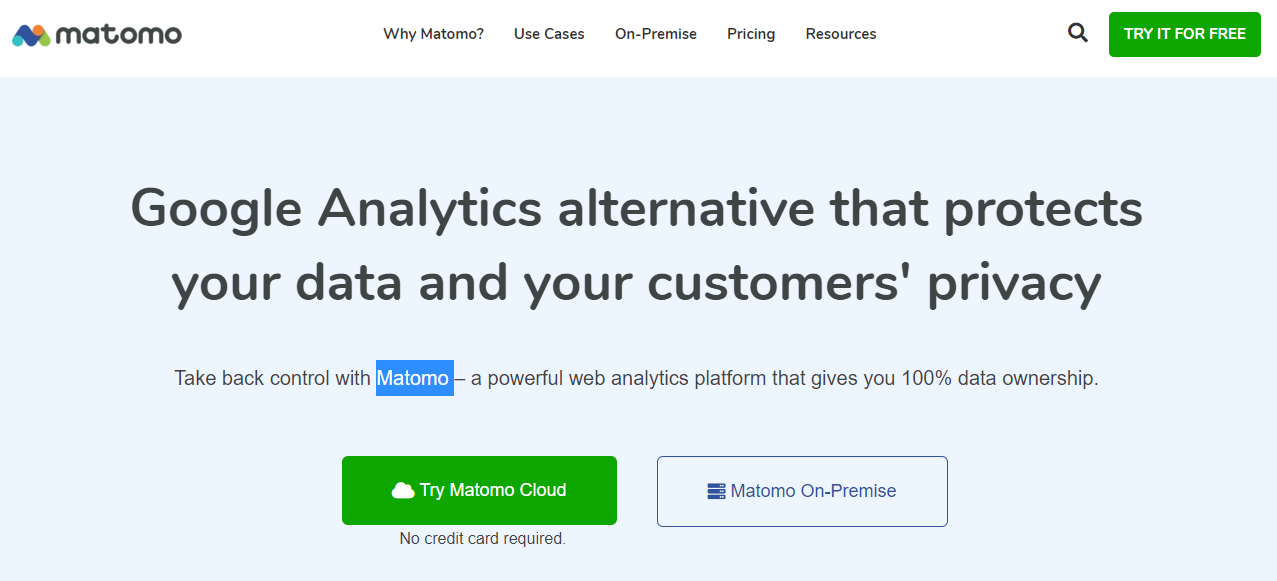Expand the Use Cases menu
Image resolution: width=1277 pixels, height=581 pixels.
coord(549,34)
